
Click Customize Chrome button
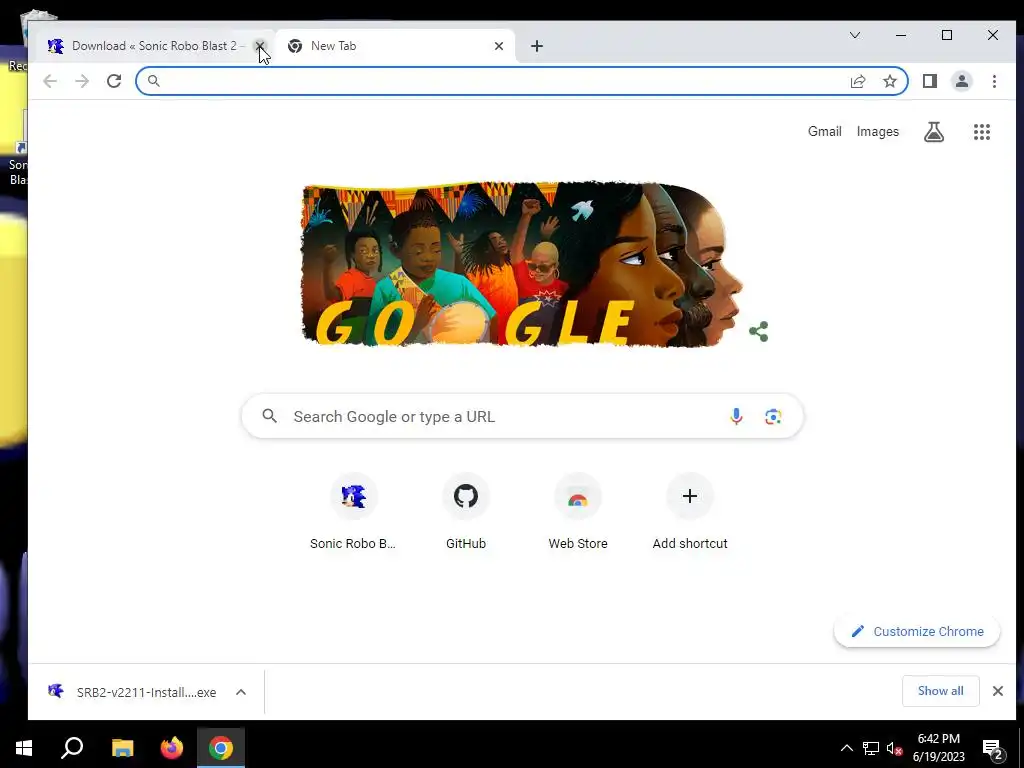point(917,632)
